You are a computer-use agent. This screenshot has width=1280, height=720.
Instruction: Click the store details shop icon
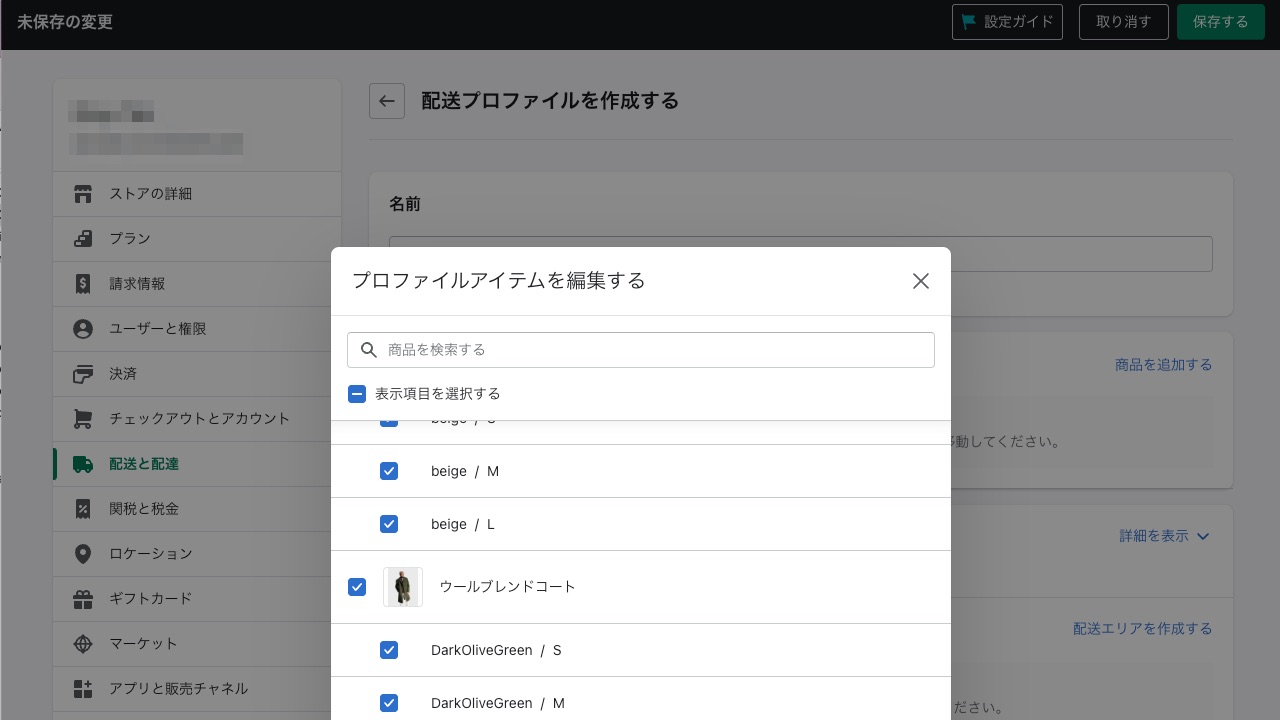click(83, 194)
